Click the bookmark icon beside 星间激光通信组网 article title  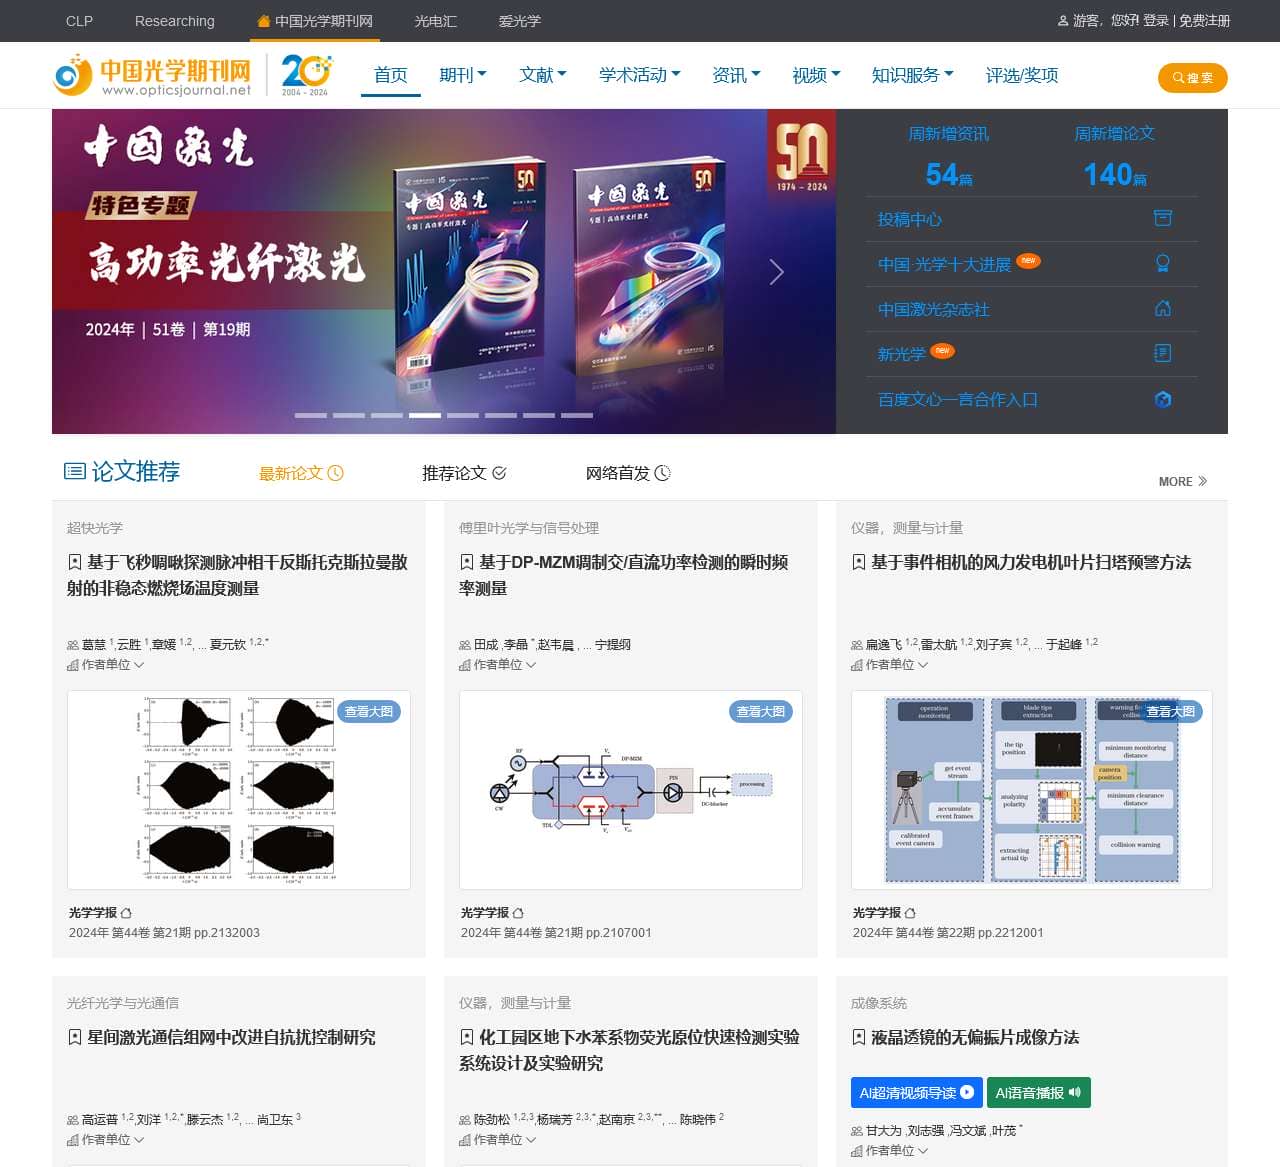point(75,1038)
